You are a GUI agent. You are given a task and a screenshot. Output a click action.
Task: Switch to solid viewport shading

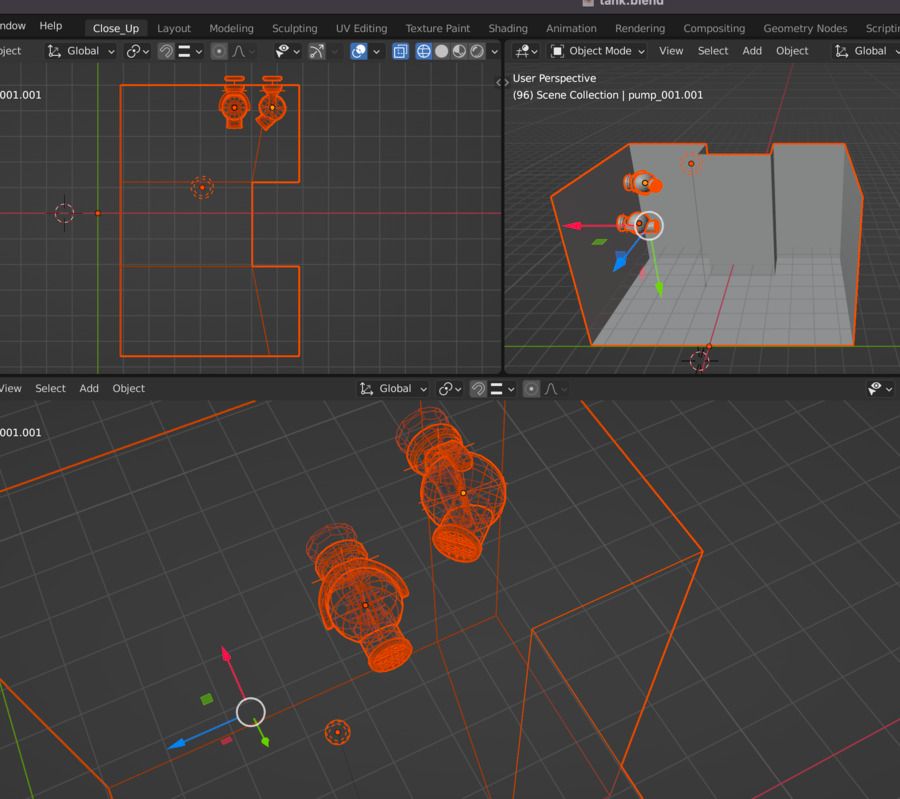(x=441, y=51)
